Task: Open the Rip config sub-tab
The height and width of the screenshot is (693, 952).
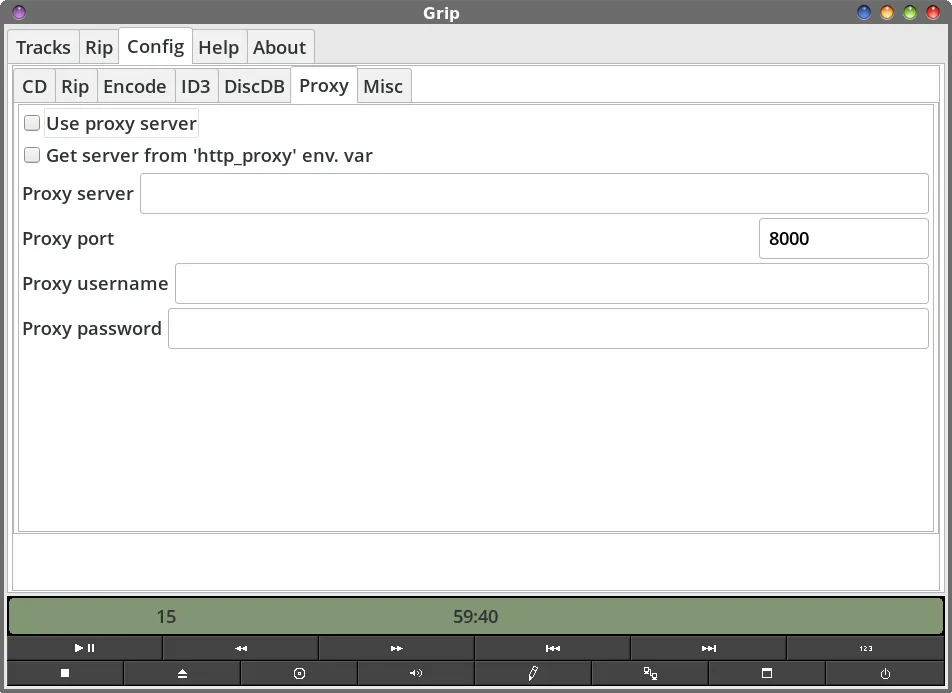Action: [75, 86]
